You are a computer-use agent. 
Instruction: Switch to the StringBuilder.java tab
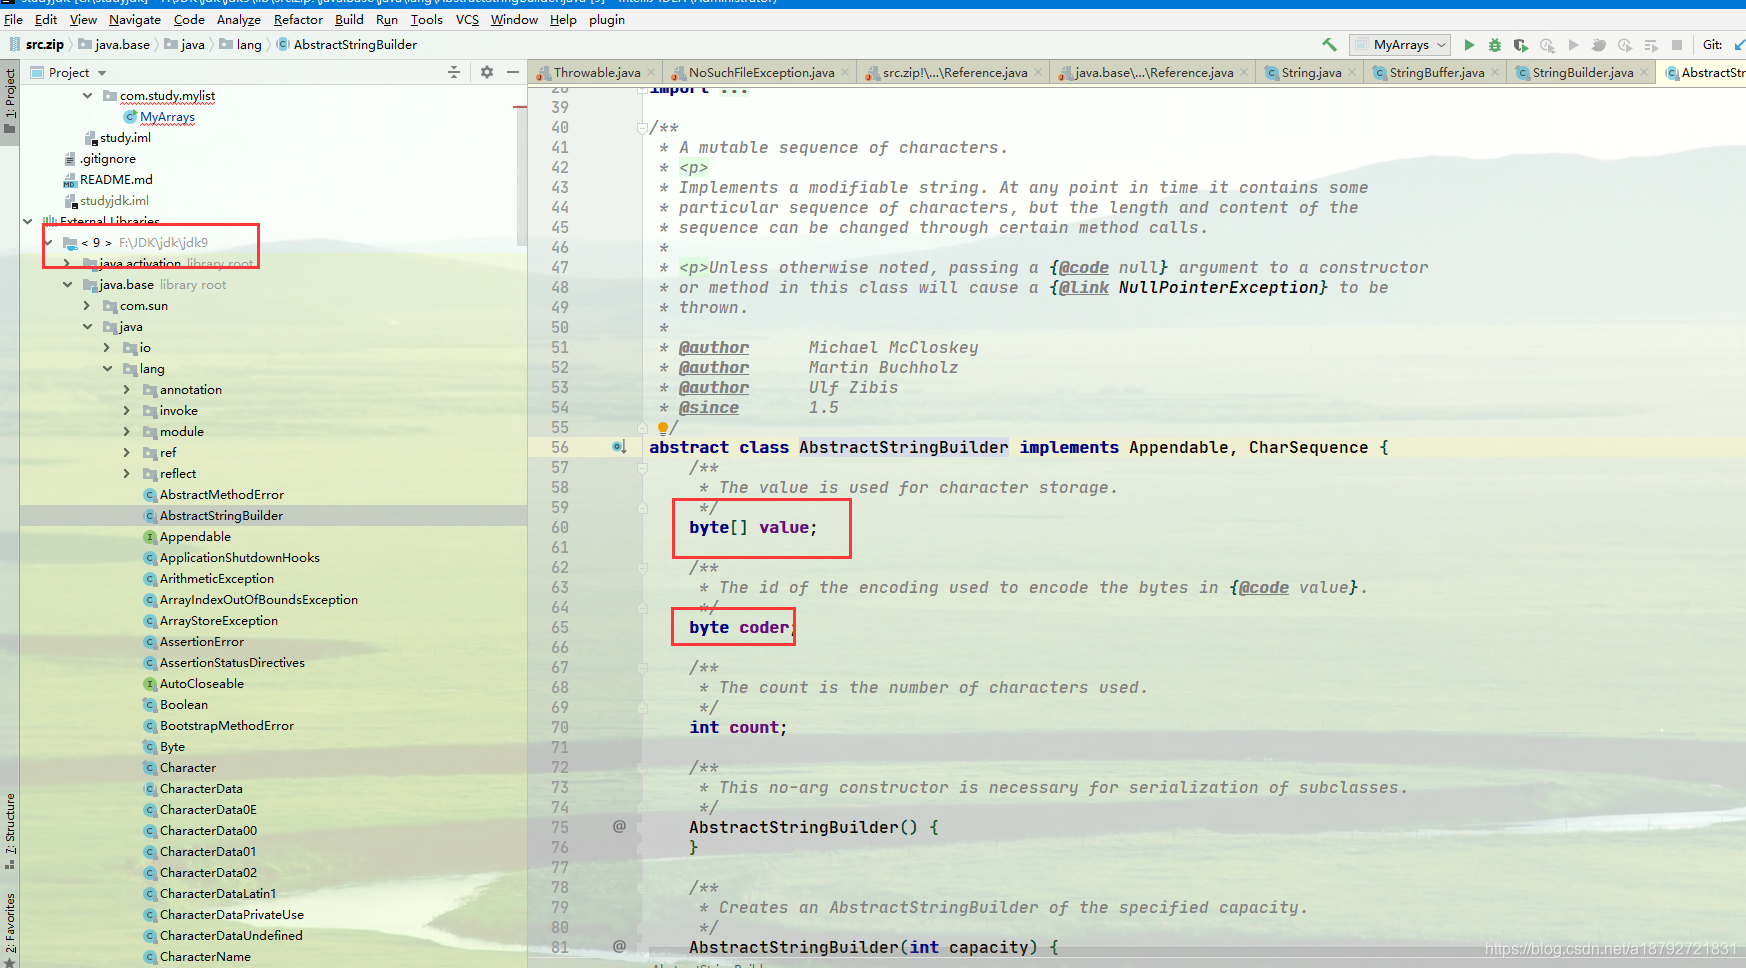tap(1582, 72)
